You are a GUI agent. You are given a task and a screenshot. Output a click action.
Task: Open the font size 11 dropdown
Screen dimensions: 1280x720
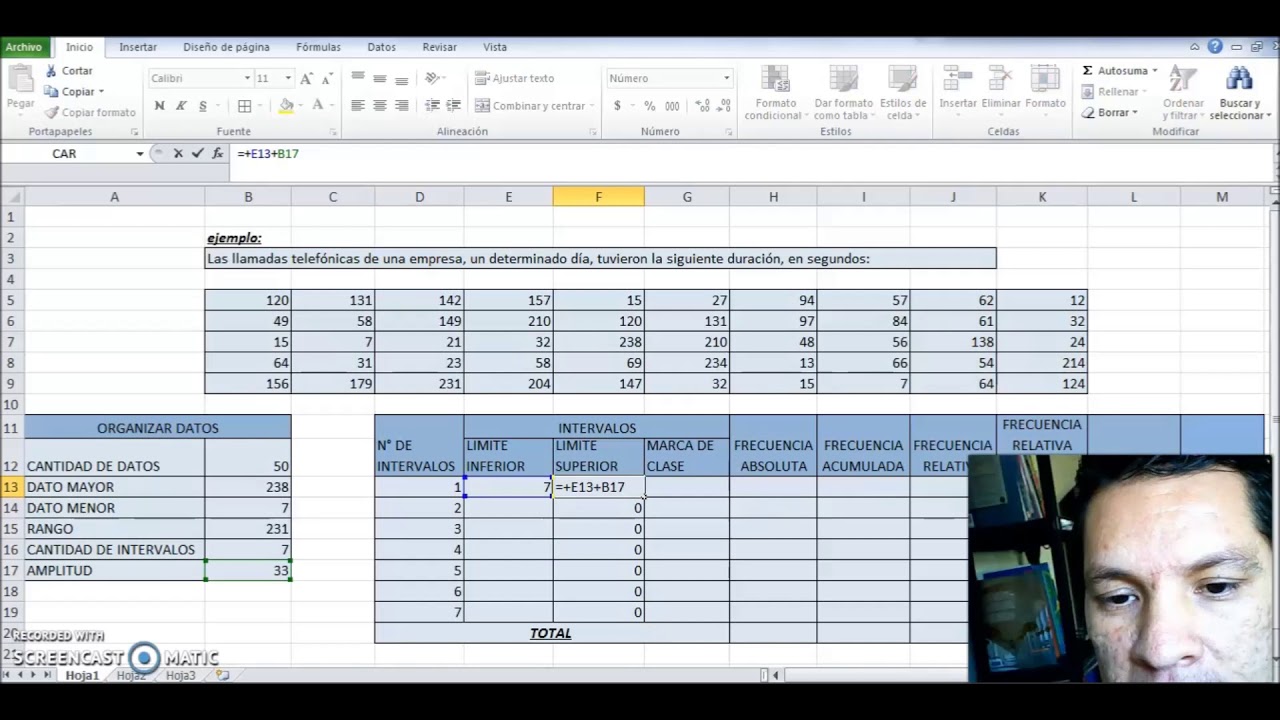click(x=288, y=78)
